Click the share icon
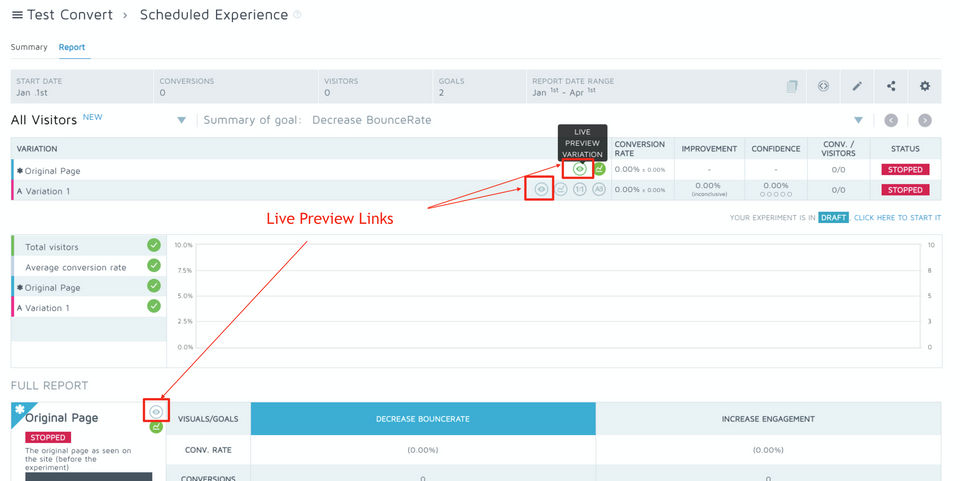This screenshot has width=960, height=481. tap(891, 86)
